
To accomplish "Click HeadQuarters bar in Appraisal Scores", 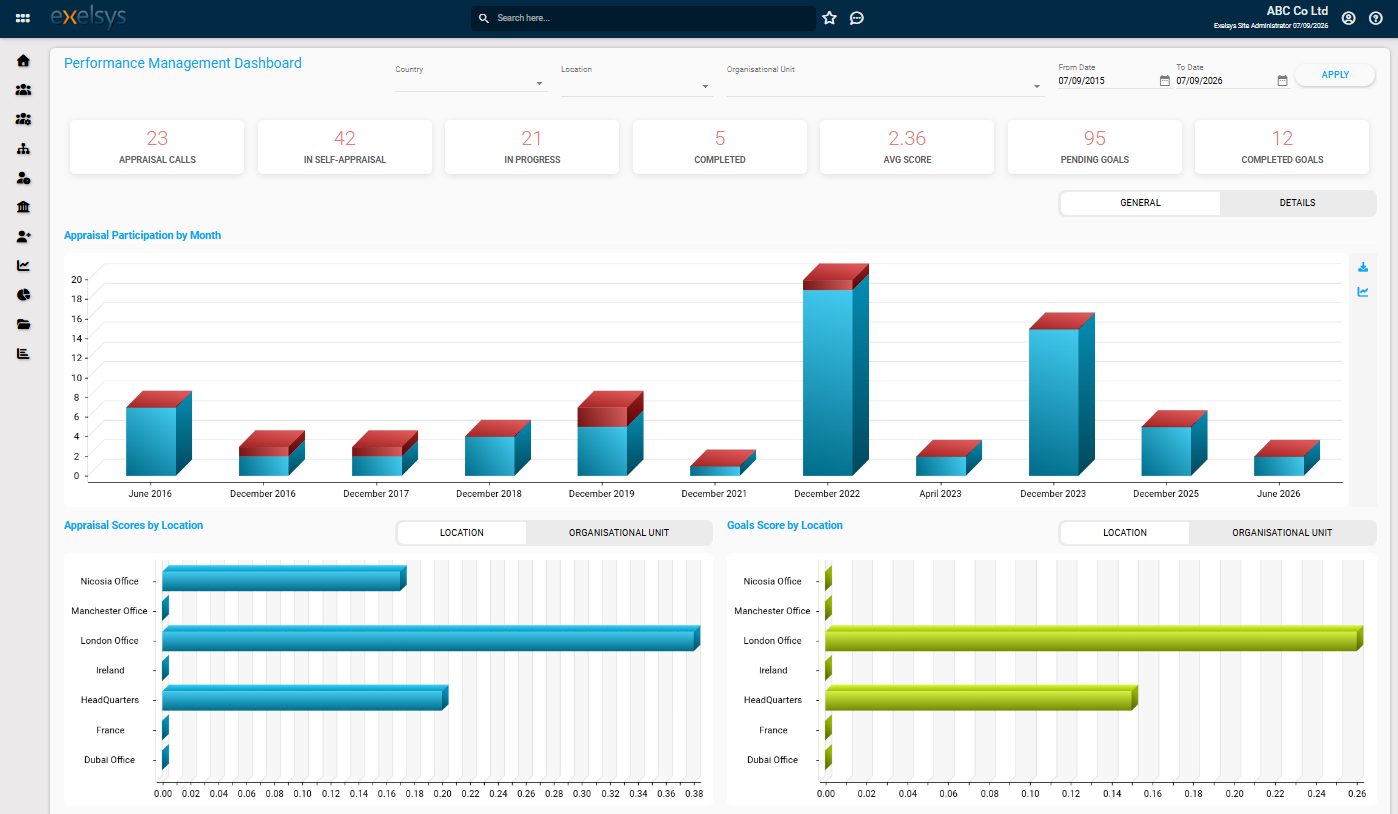I will (x=304, y=699).
